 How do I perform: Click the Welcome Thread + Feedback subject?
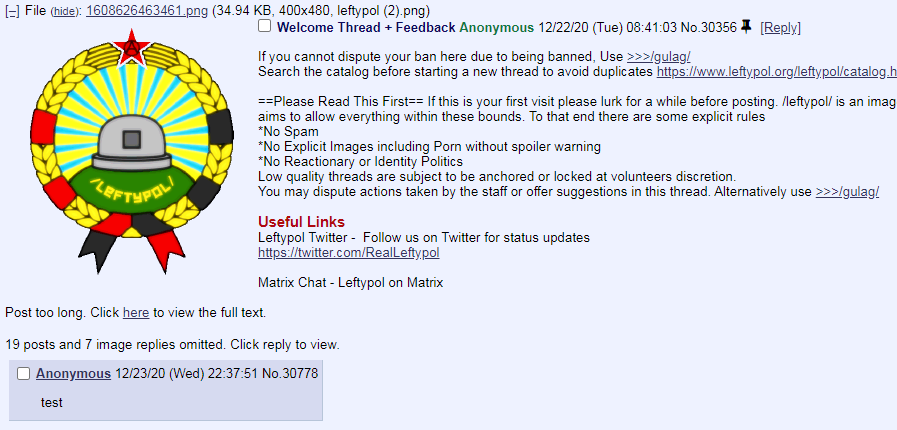pos(366,27)
